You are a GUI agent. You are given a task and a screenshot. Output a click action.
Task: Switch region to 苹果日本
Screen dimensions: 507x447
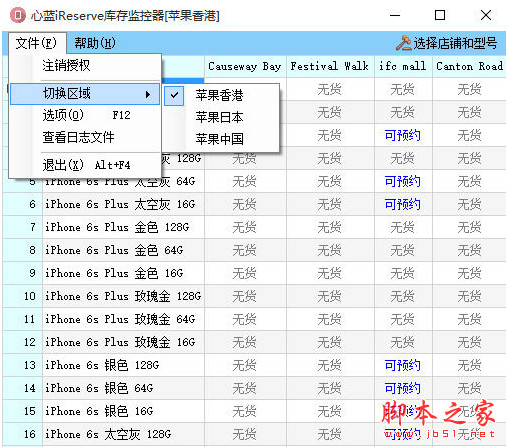pyautogui.click(x=221, y=117)
